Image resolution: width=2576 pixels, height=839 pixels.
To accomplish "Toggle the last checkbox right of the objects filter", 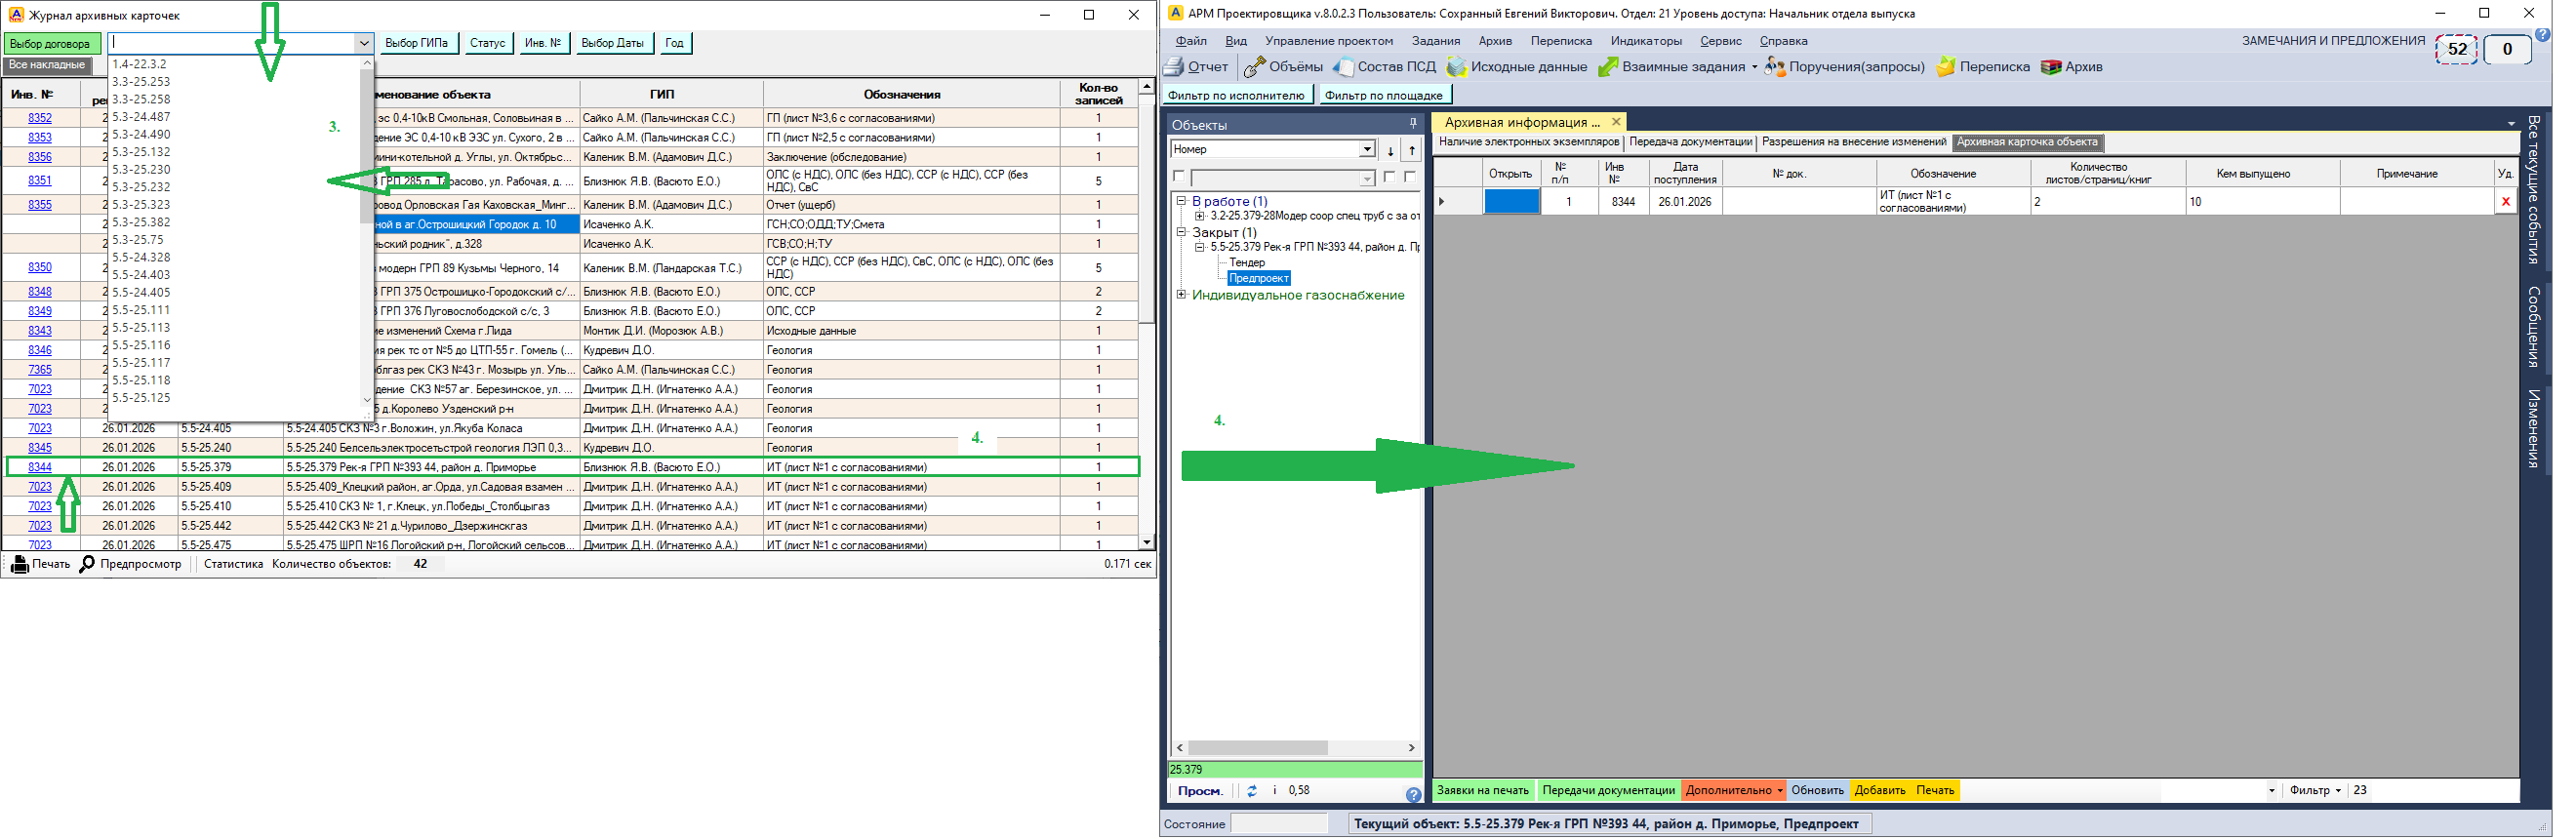I will click(x=1410, y=177).
